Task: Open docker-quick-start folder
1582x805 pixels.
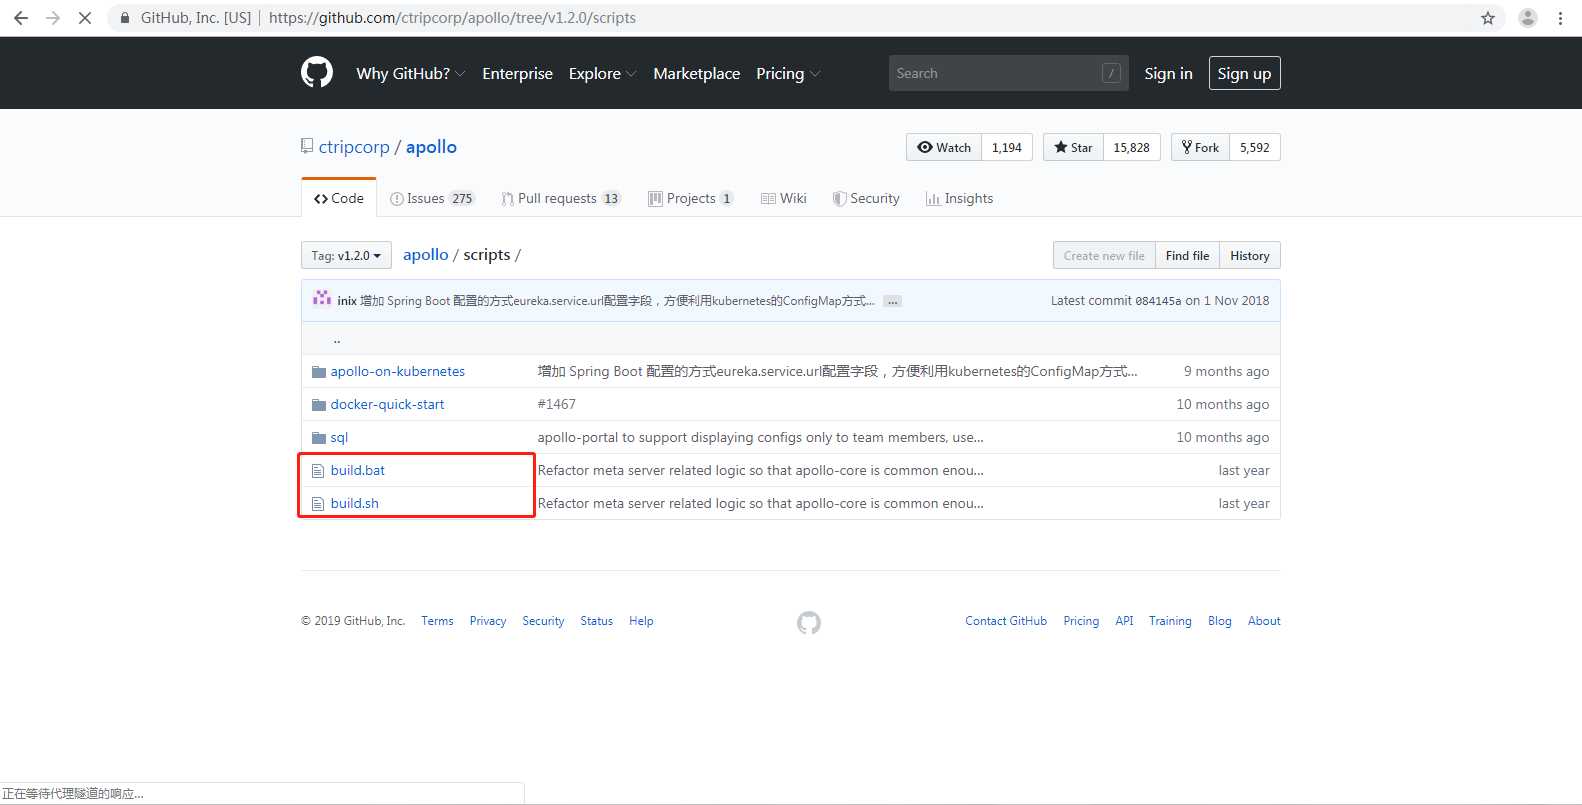Action: (x=387, y=404)
